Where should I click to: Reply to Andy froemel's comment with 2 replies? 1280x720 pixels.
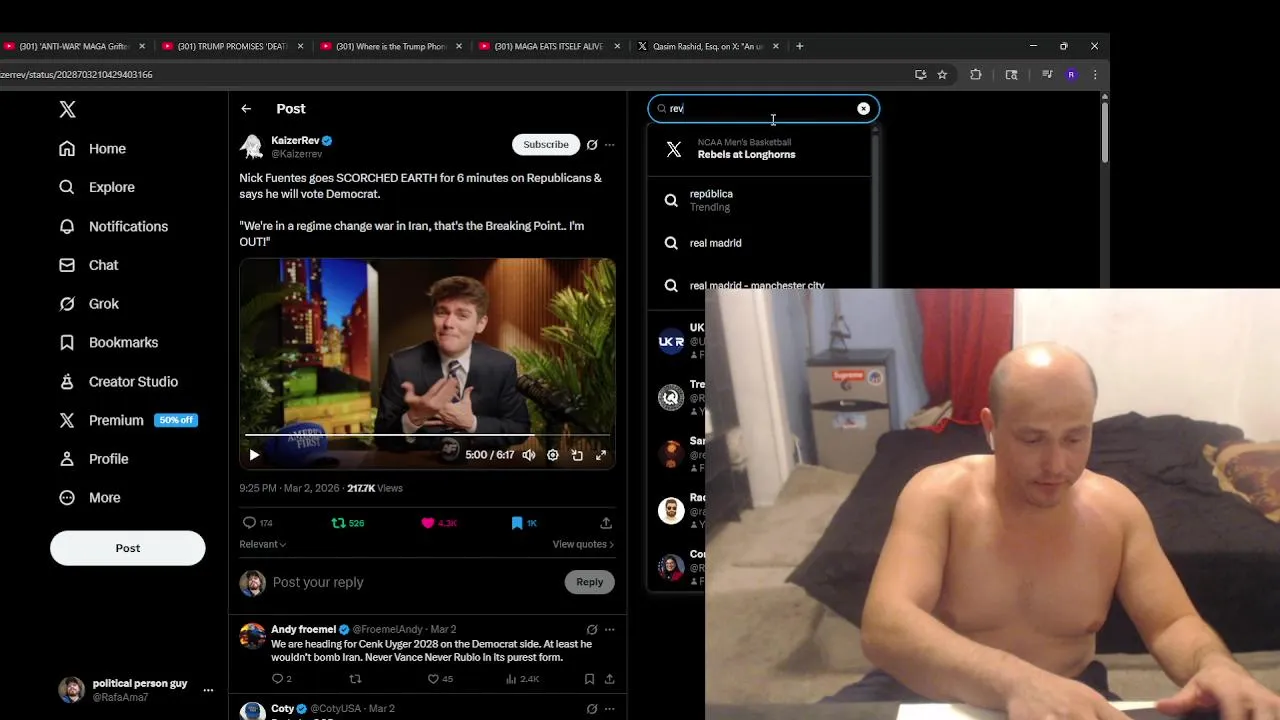[281, 679]
